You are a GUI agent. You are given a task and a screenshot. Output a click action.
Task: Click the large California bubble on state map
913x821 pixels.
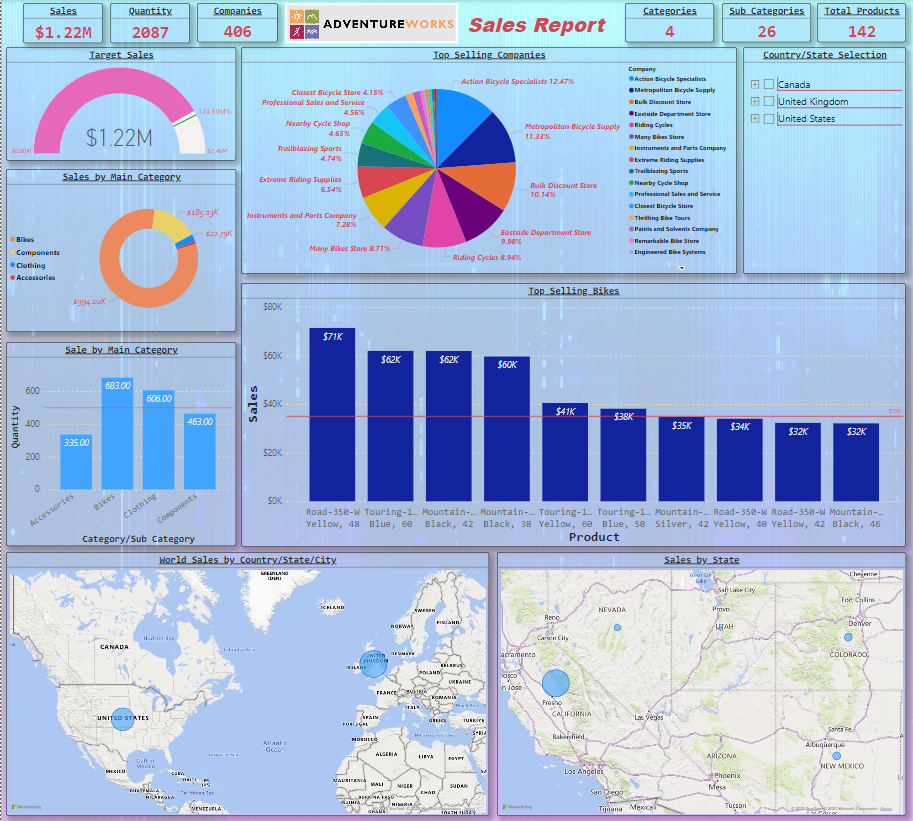(556, 683)
